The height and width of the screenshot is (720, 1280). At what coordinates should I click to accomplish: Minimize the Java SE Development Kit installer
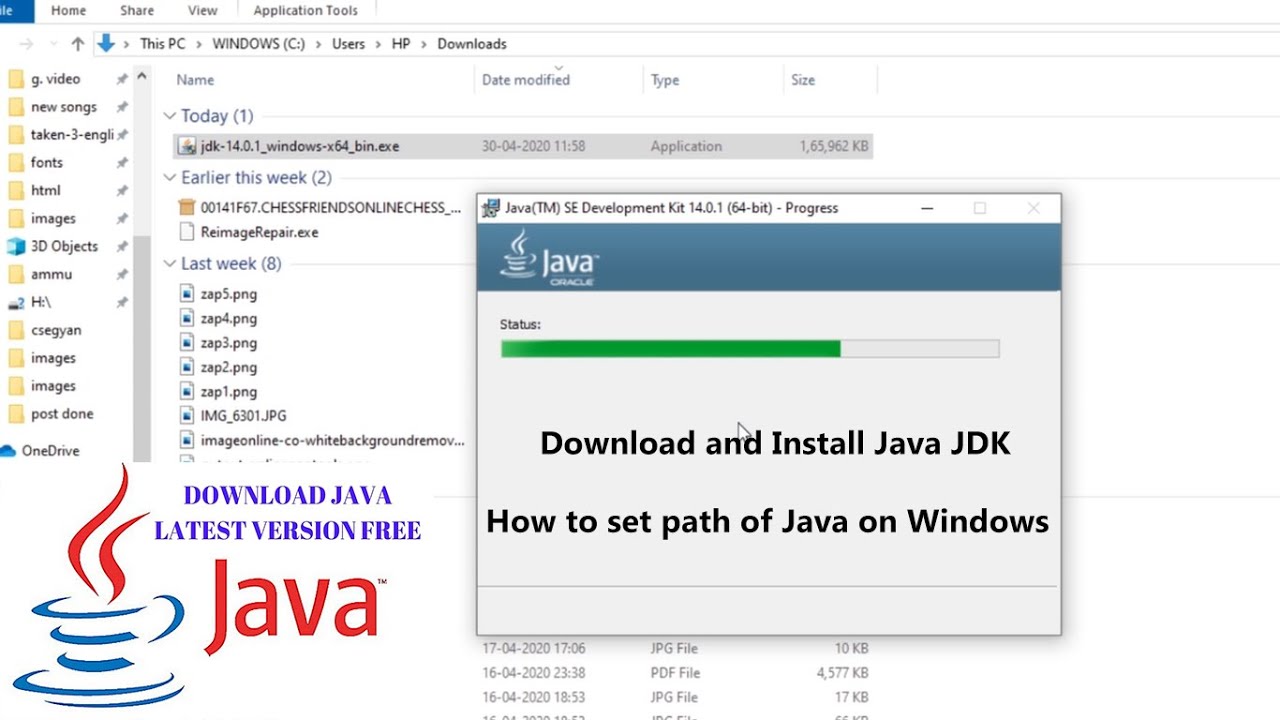pyautogui.click(x=927, y=208)
